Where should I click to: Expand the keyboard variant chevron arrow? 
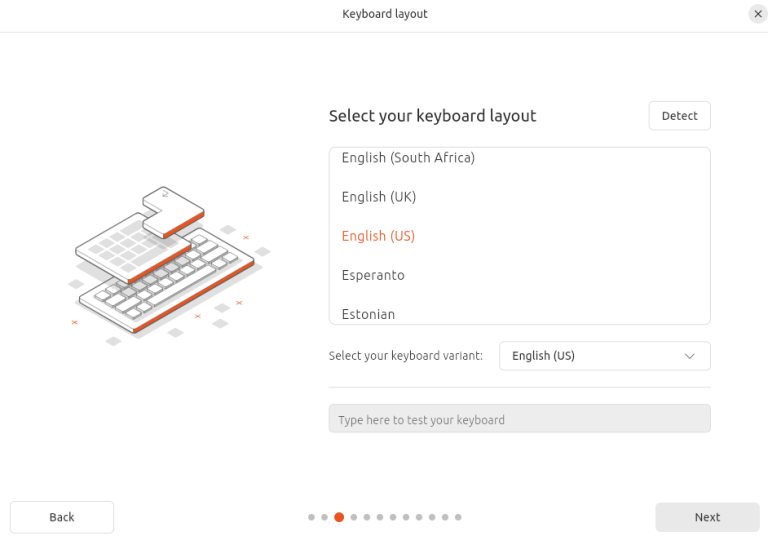coord(689,356)
